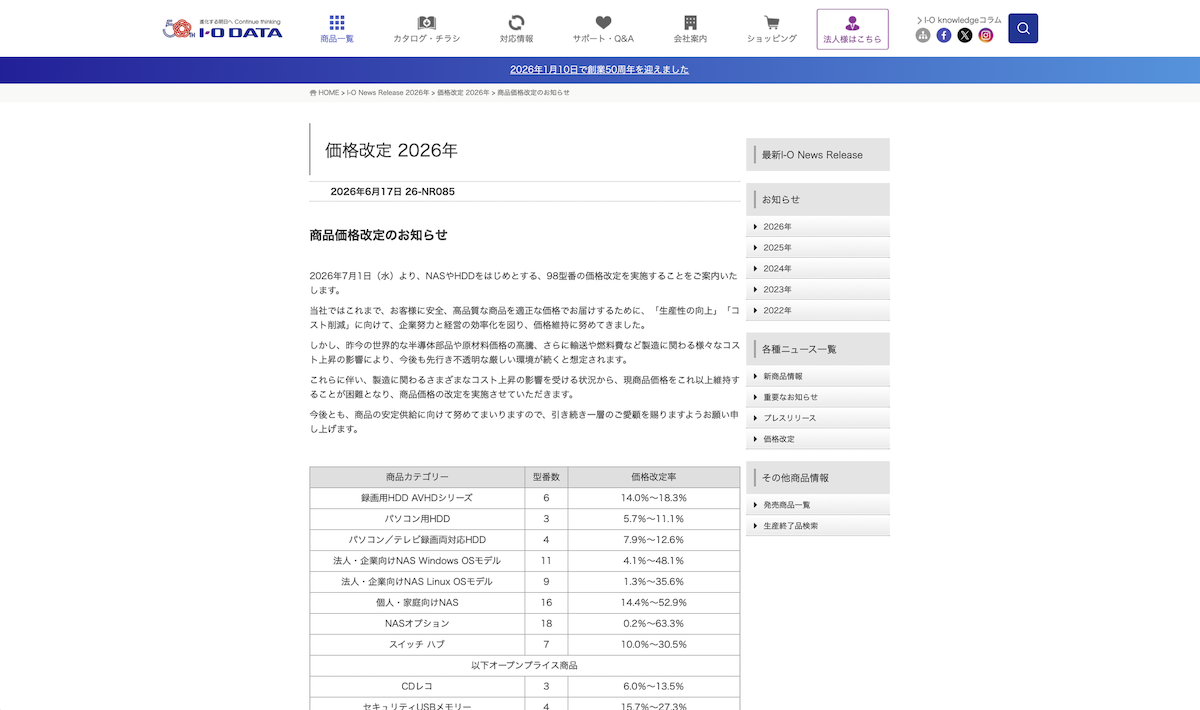Open the 50周年 anniversary banner link
This screenshot has width=1200, height=710.
coord(599,70)
